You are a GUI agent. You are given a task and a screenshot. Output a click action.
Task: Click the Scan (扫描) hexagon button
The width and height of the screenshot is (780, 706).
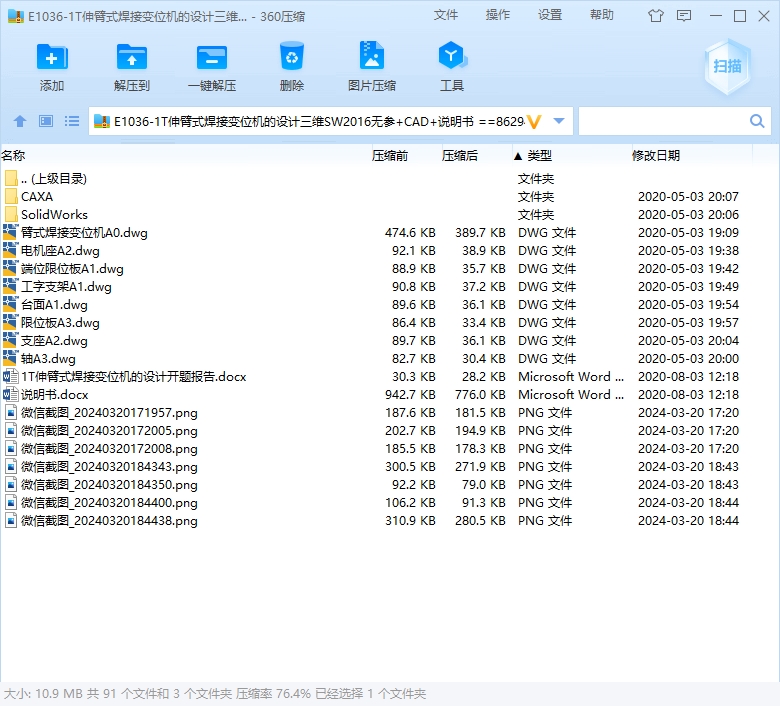[x=727, y=66]
